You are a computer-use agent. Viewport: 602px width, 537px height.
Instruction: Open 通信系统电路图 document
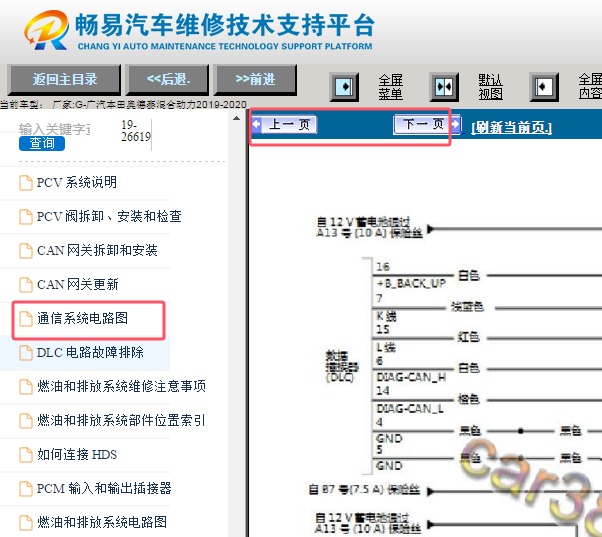82,318
